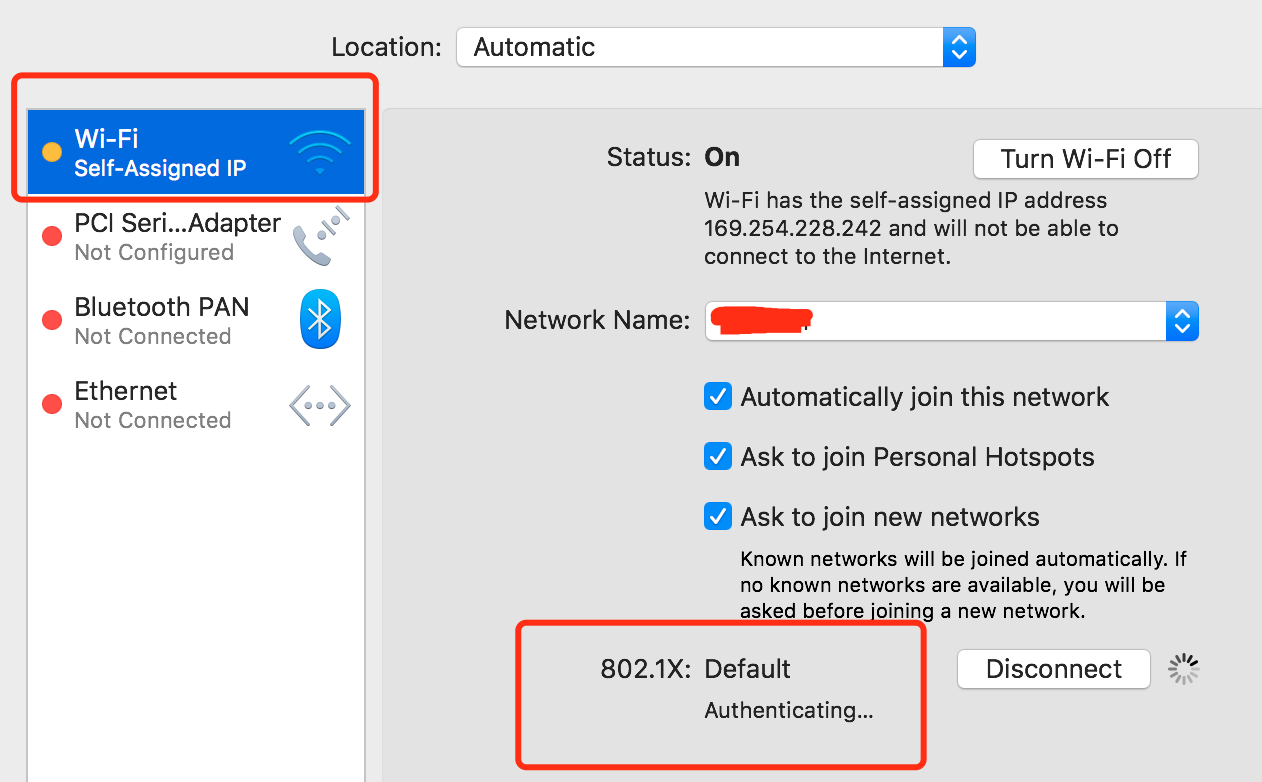Image resolution: width=1262 pixels, height=782 pixels.
Task: Click the red dot next to Bluetooth PAN
Action: [51, 320]
